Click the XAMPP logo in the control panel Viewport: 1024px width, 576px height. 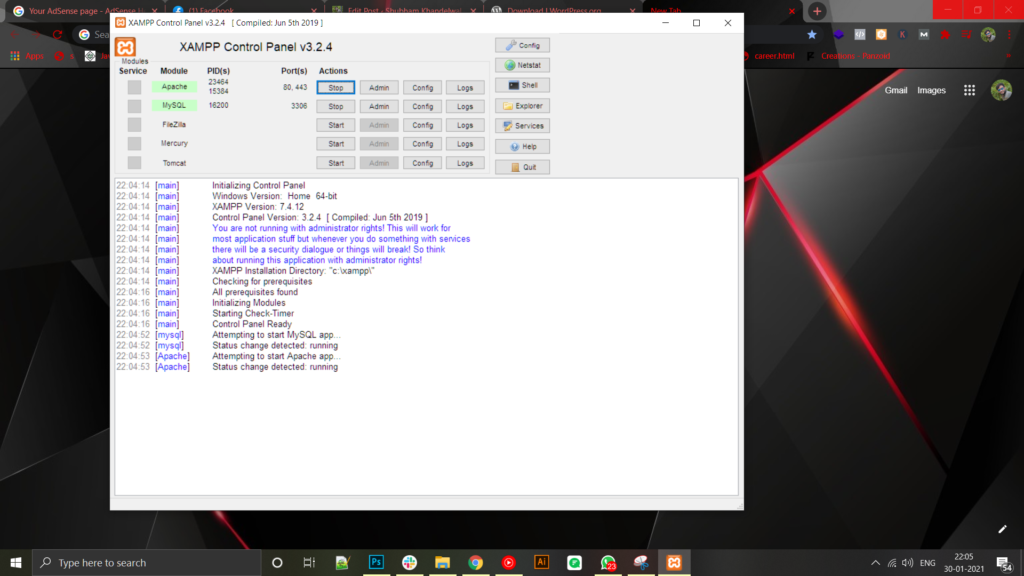pyautogui.click(x=125, y=47)
